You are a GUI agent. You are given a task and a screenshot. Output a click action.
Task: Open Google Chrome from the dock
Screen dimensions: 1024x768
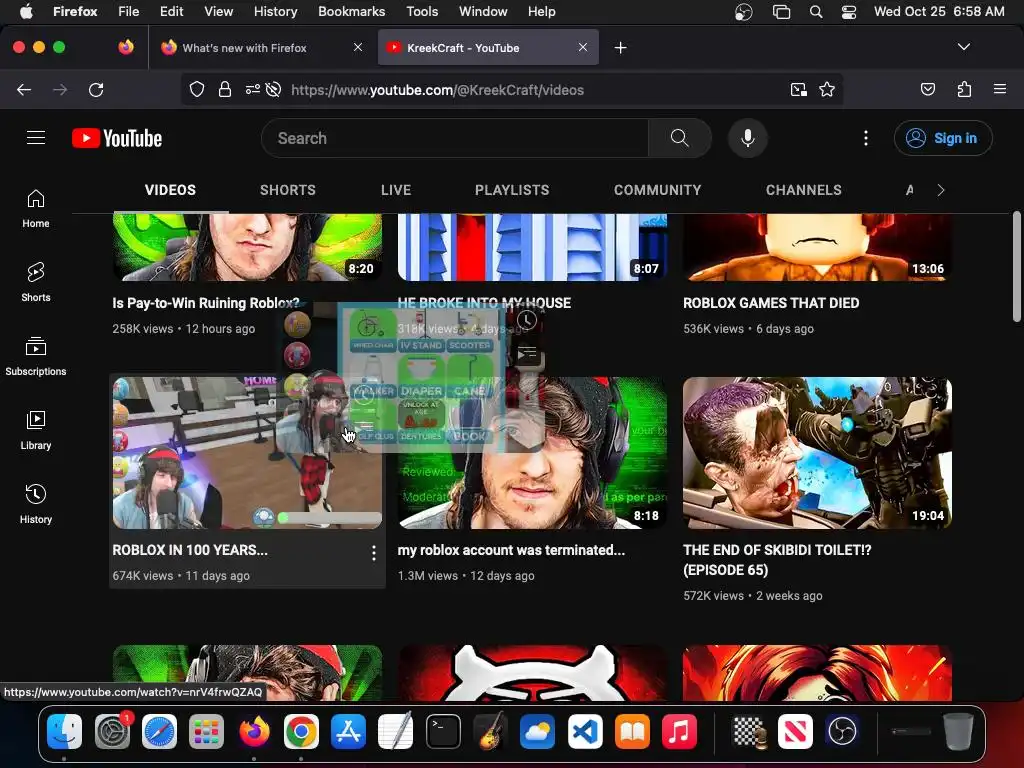click(x=301, y=731)
